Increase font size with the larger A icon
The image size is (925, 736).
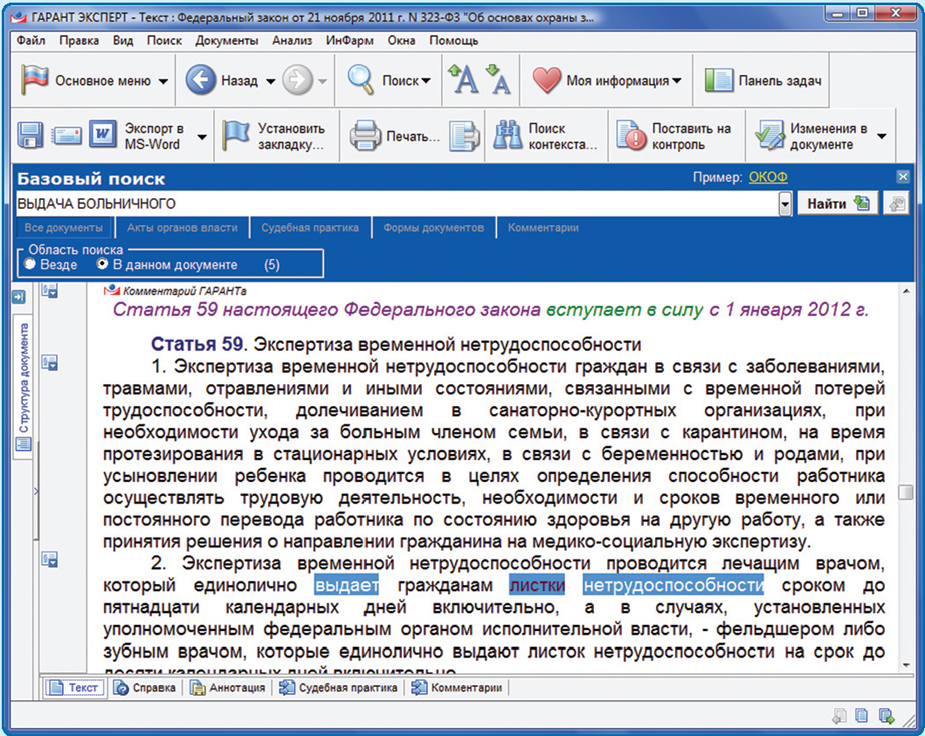462,80
